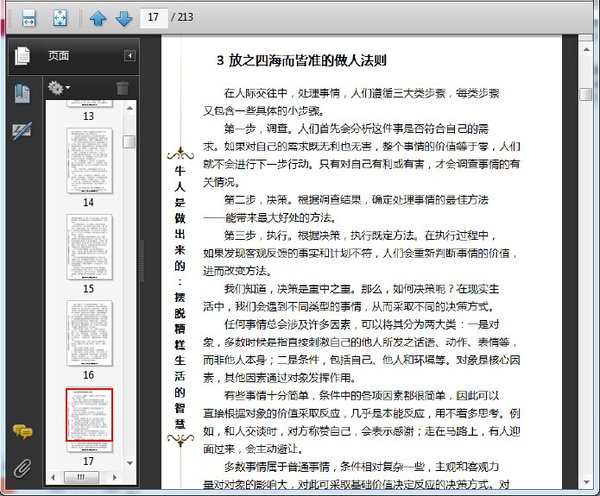Click document scroll up arrow
The image size is (600, 496).
point(586,49)
